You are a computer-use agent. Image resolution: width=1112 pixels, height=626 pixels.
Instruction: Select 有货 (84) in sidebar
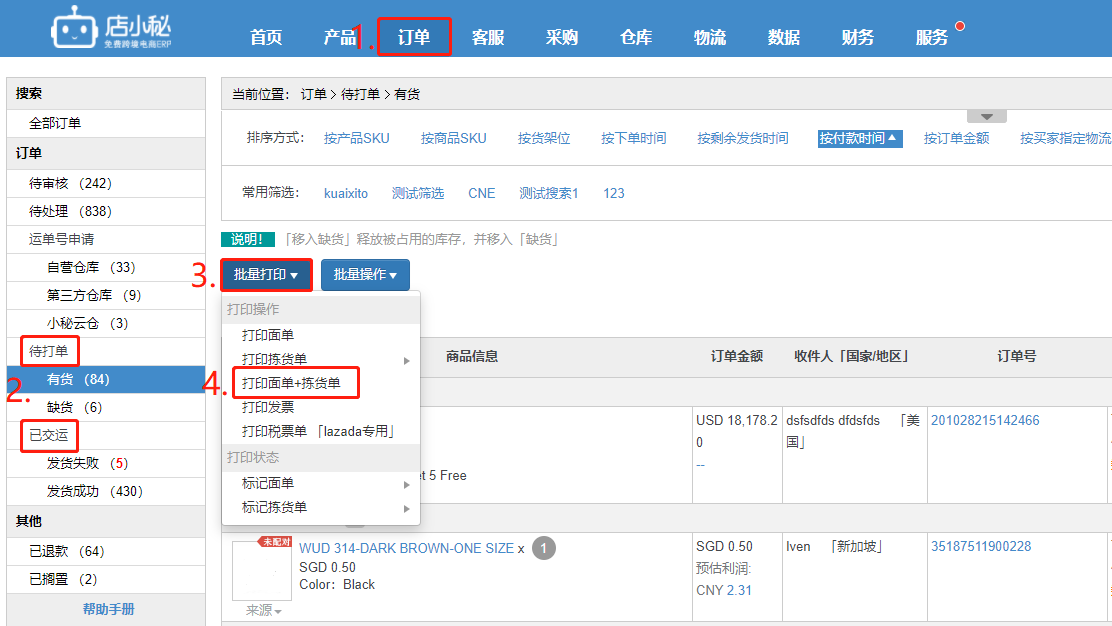[106, 379]
